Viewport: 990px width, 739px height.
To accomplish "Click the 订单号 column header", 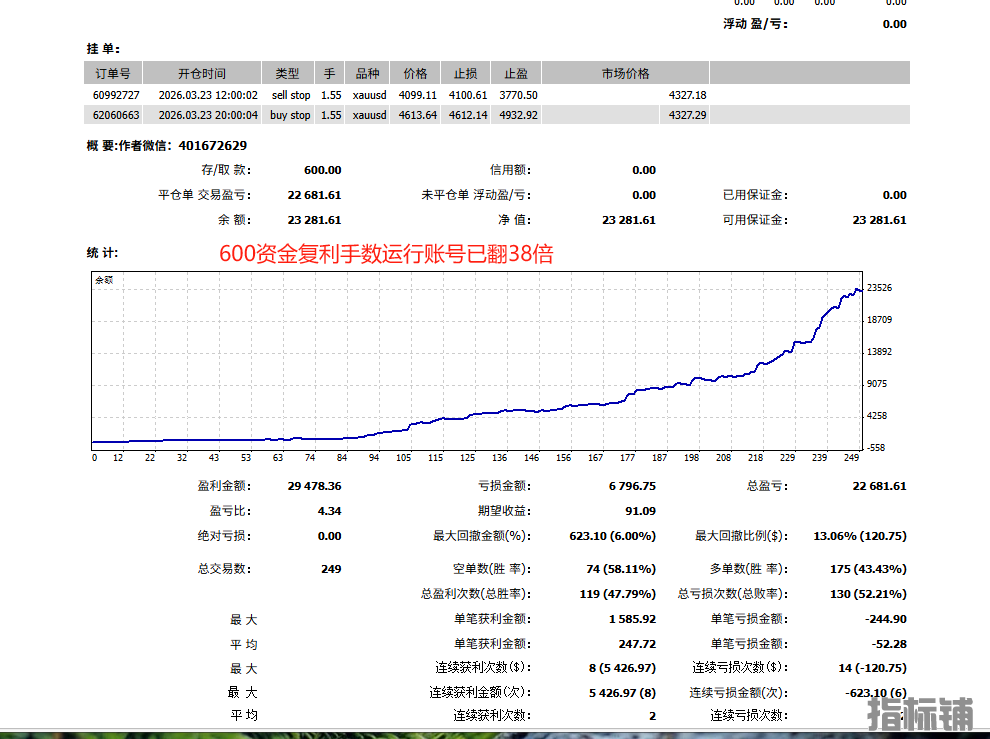I will tap(113, 73).
